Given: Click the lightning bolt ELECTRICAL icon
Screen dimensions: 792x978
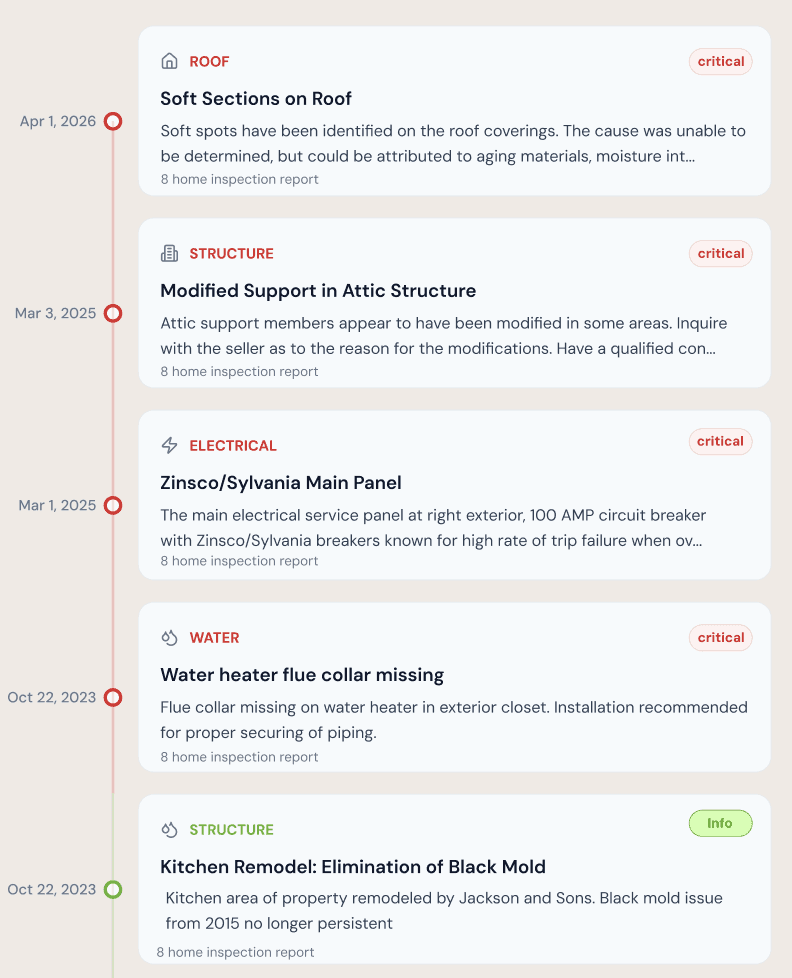Looking at the screenshot, I should tap(169, 445).
